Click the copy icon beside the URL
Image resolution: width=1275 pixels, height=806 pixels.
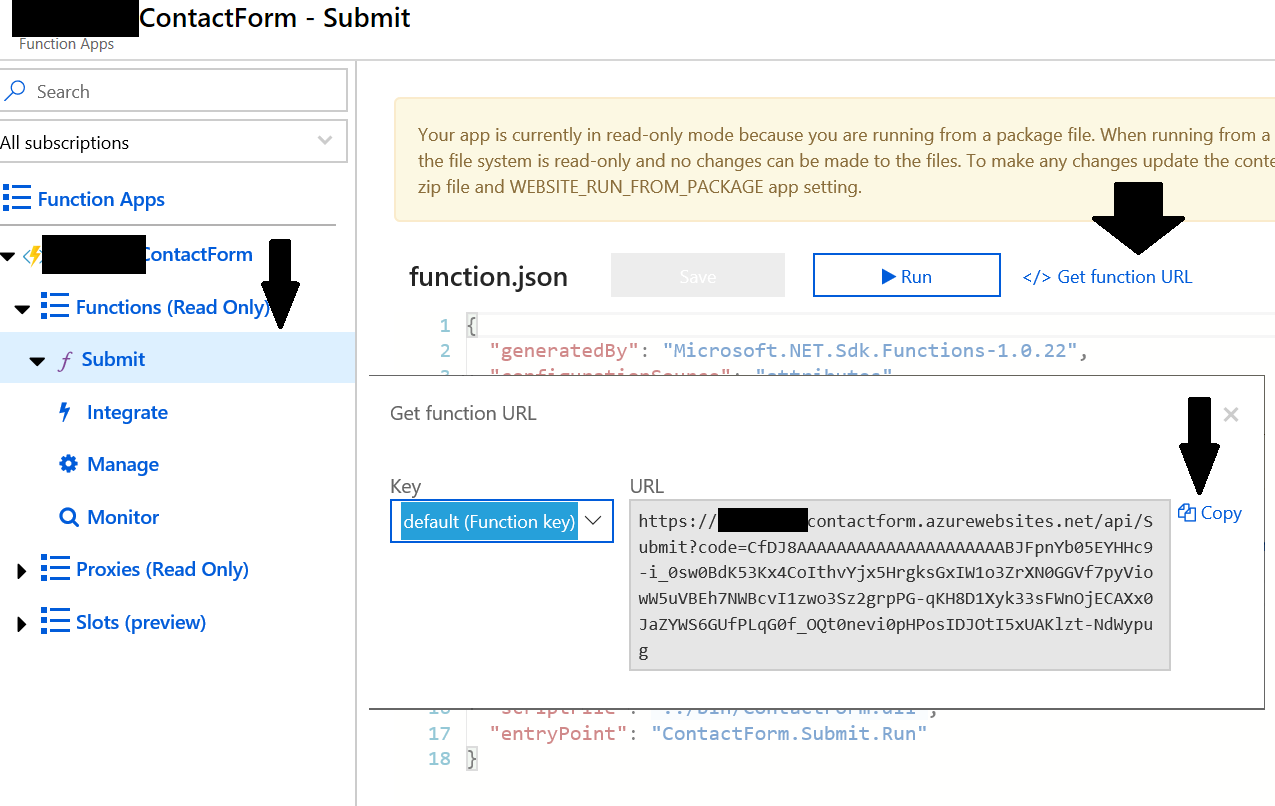[x=1187, y=513]
